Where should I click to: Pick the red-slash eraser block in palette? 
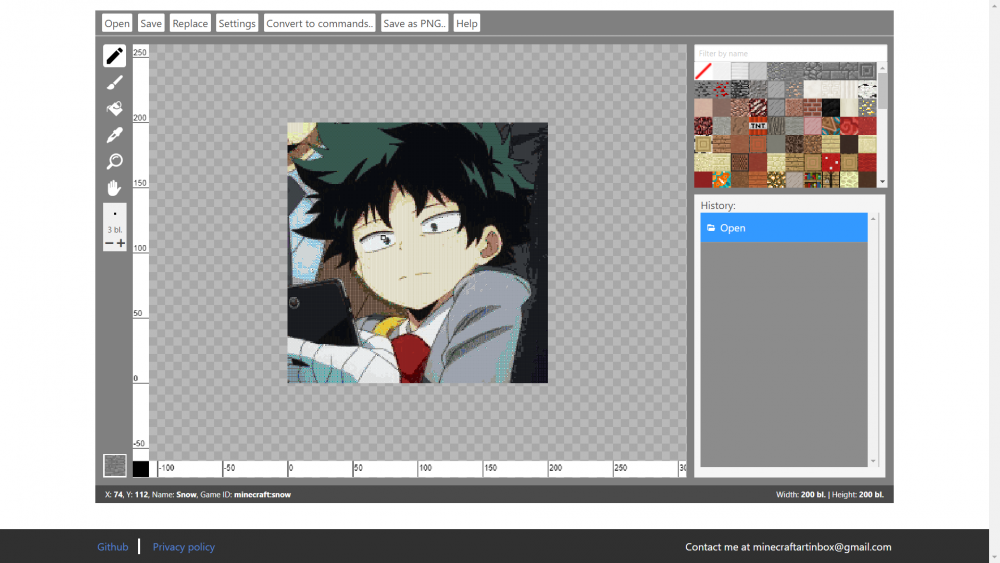pos(703,71)
